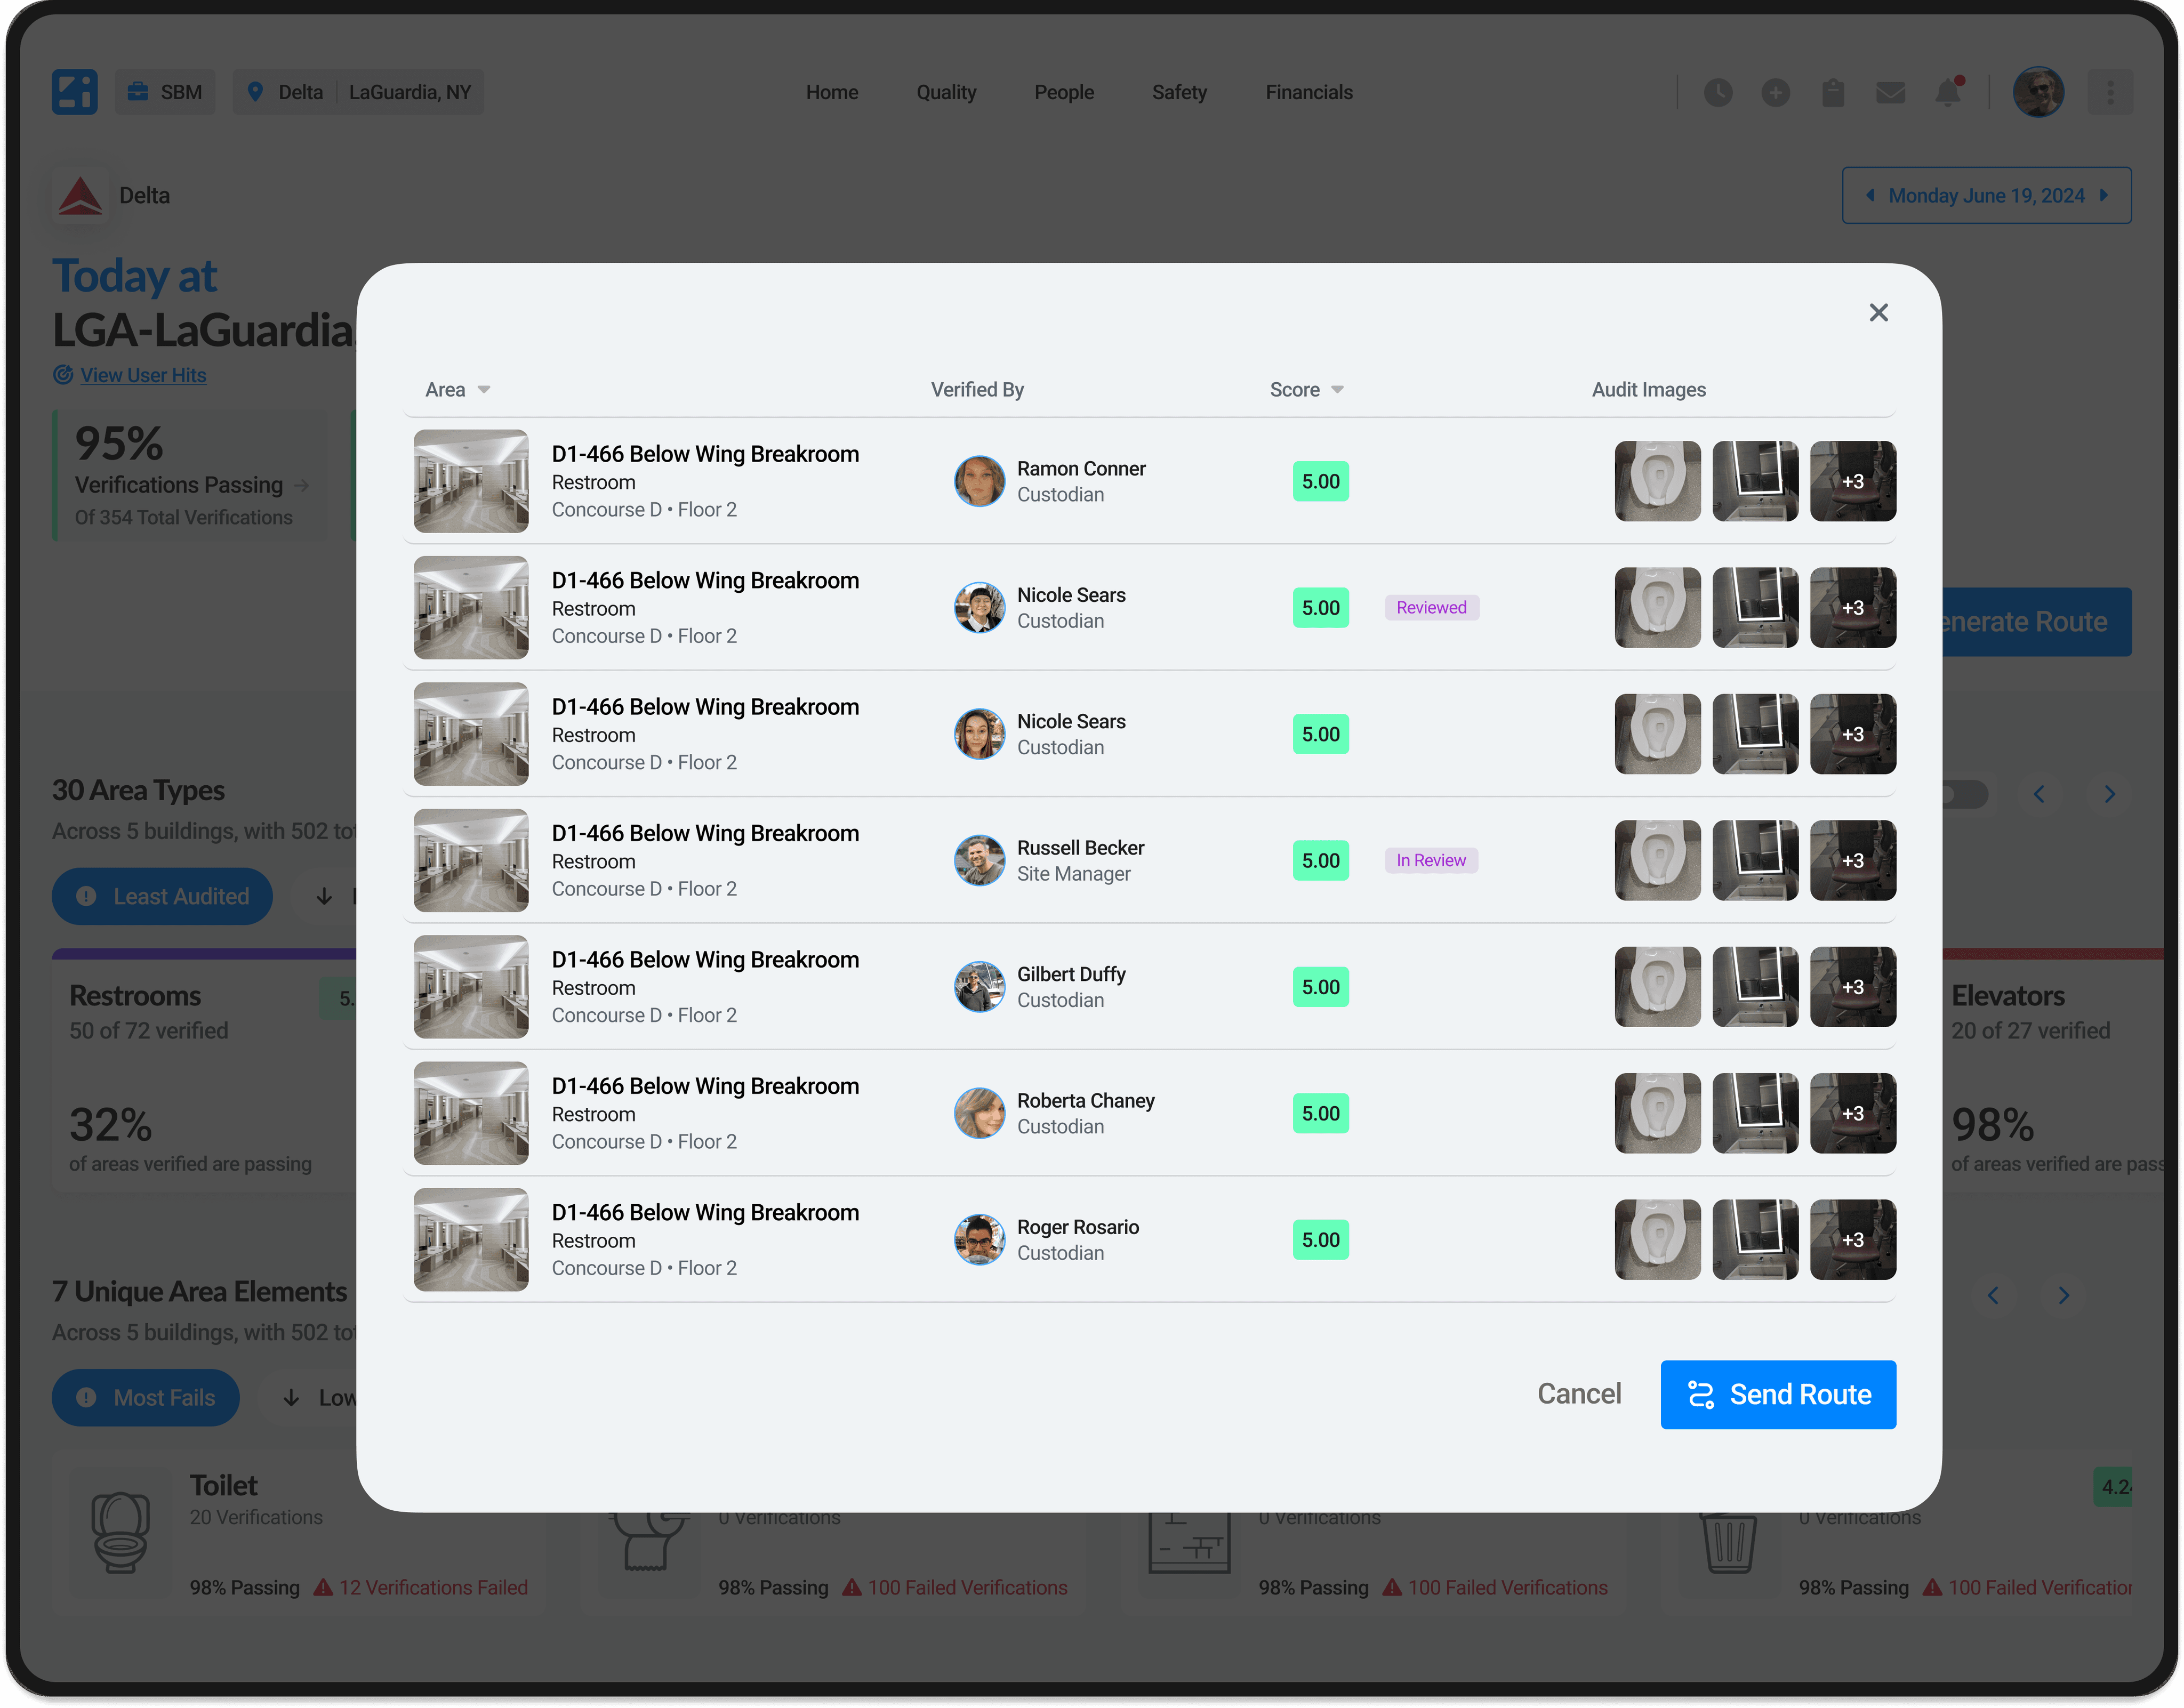The height and width of the screenshot is (1708, 2184).
Task: Click the plus add icon in header
Action: 1775,93
